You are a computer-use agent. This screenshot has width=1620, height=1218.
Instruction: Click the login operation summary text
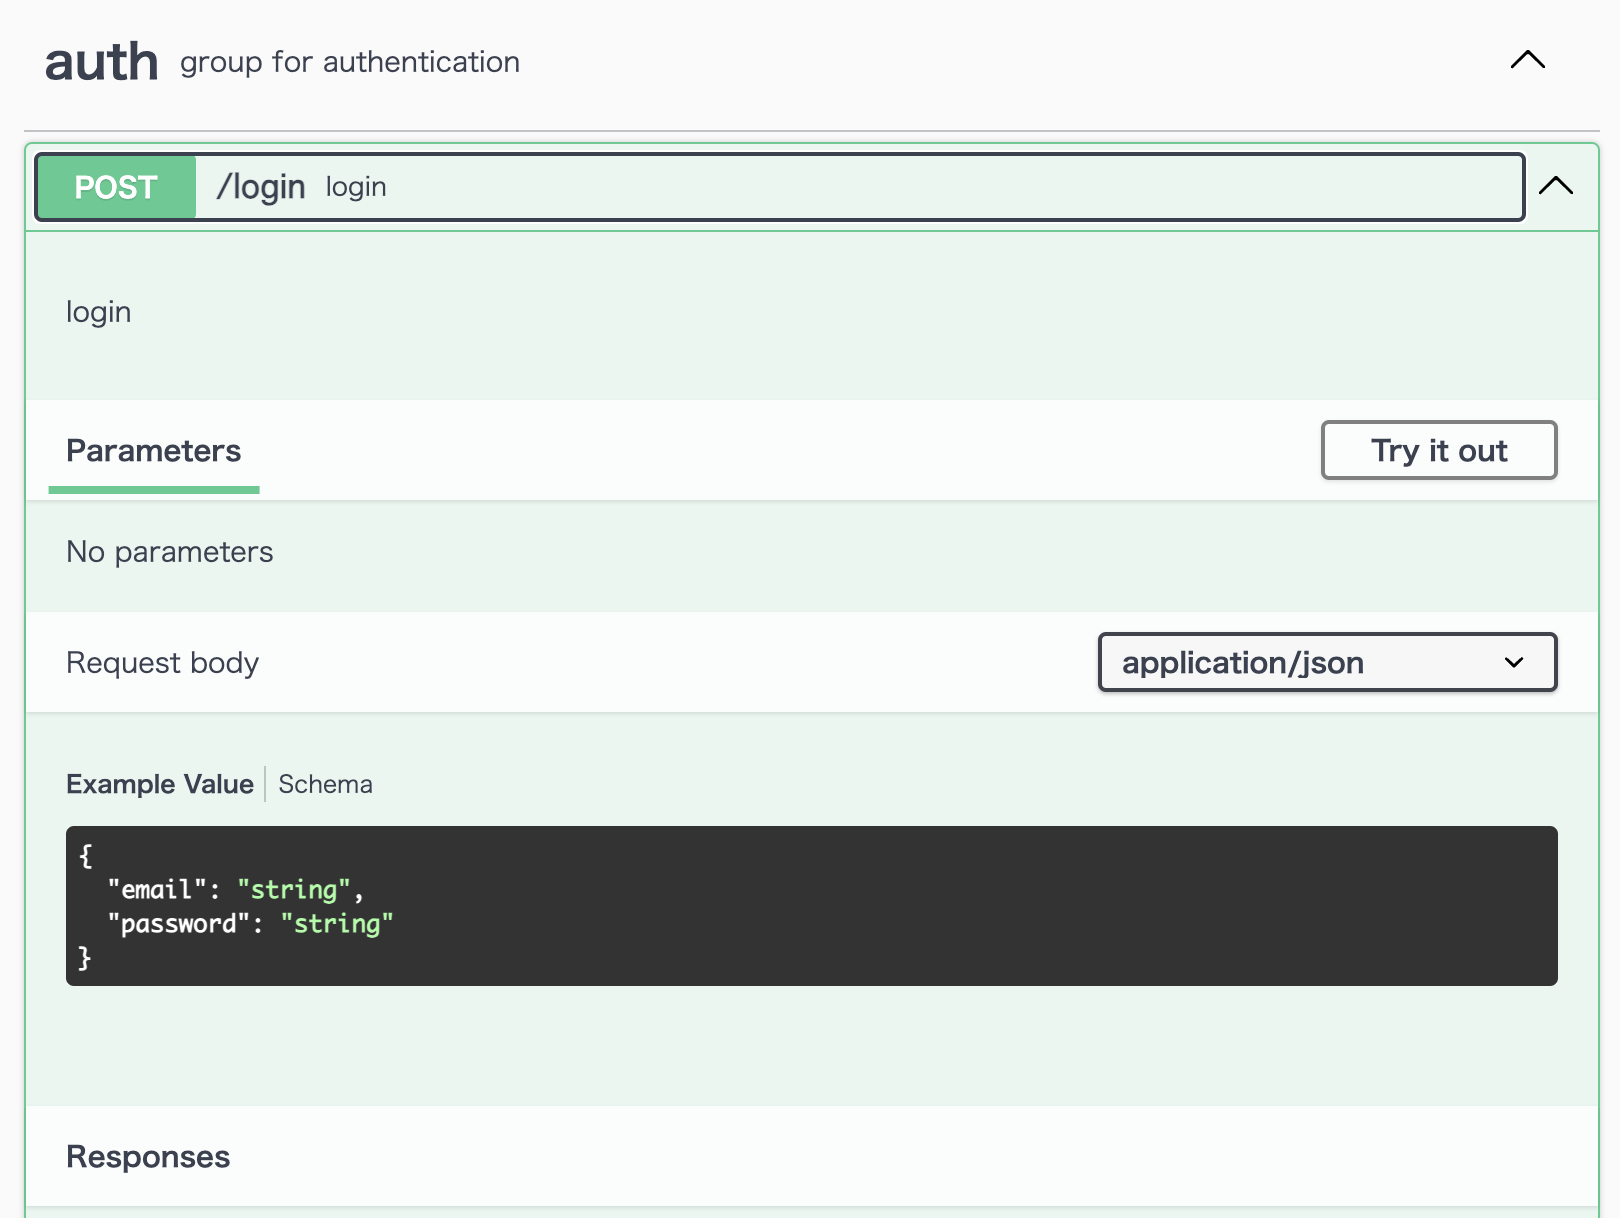coord(356,186)
